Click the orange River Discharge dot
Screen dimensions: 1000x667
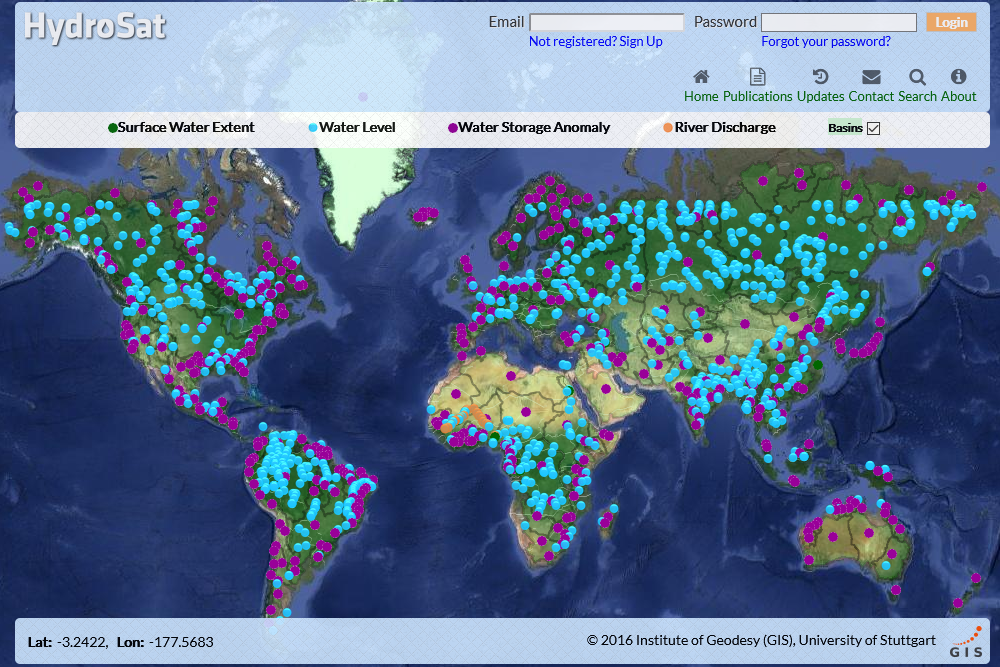tap(668, 128)
